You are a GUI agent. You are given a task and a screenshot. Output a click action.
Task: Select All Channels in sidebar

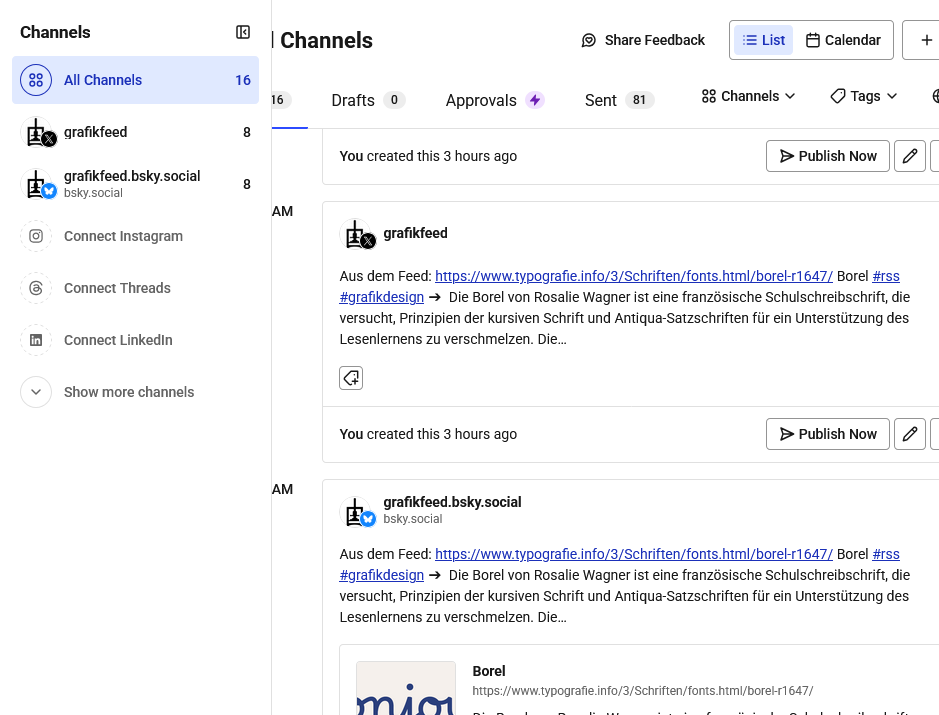[x=135, y=80]
